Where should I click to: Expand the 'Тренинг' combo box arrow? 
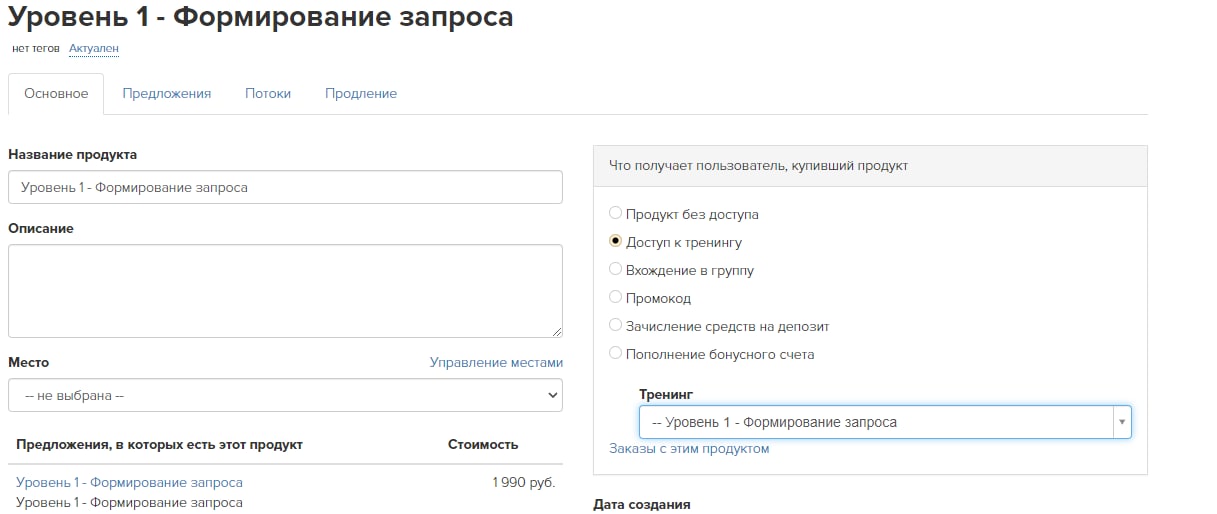(x=1122, y=422)
